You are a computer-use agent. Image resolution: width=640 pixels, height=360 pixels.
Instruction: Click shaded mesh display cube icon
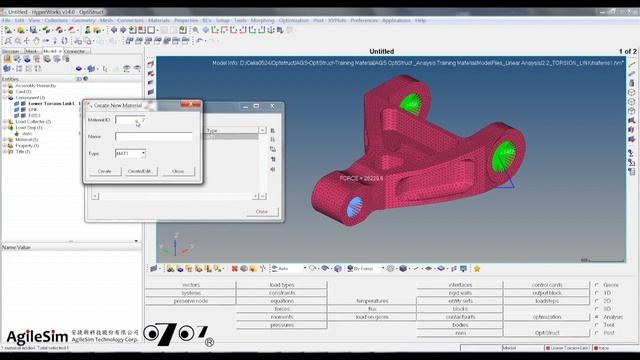pyautogui.click(x=403, y=269)
